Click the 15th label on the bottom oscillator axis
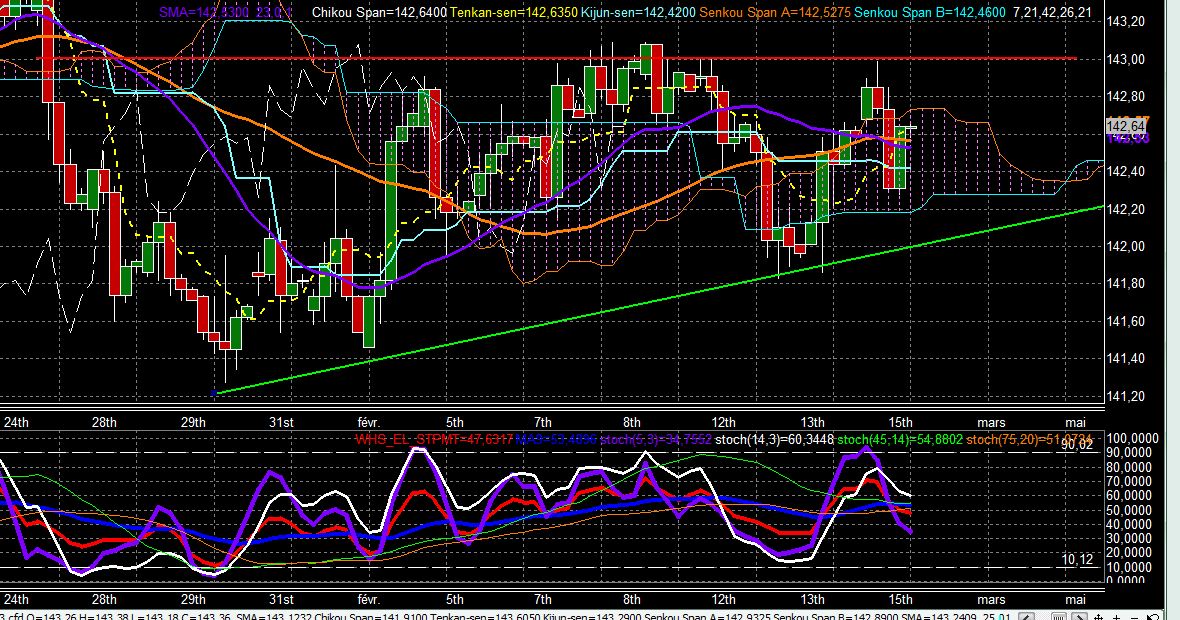 click(x=900, y=600)
